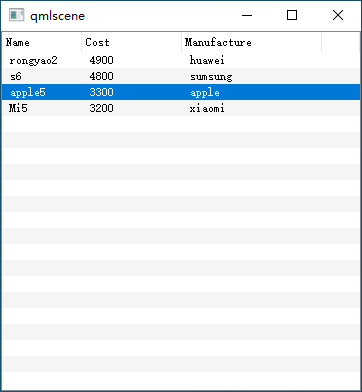Click the xiaomi manufacturer cell
The height and width of the screenshot is (392, 362).
207,108
